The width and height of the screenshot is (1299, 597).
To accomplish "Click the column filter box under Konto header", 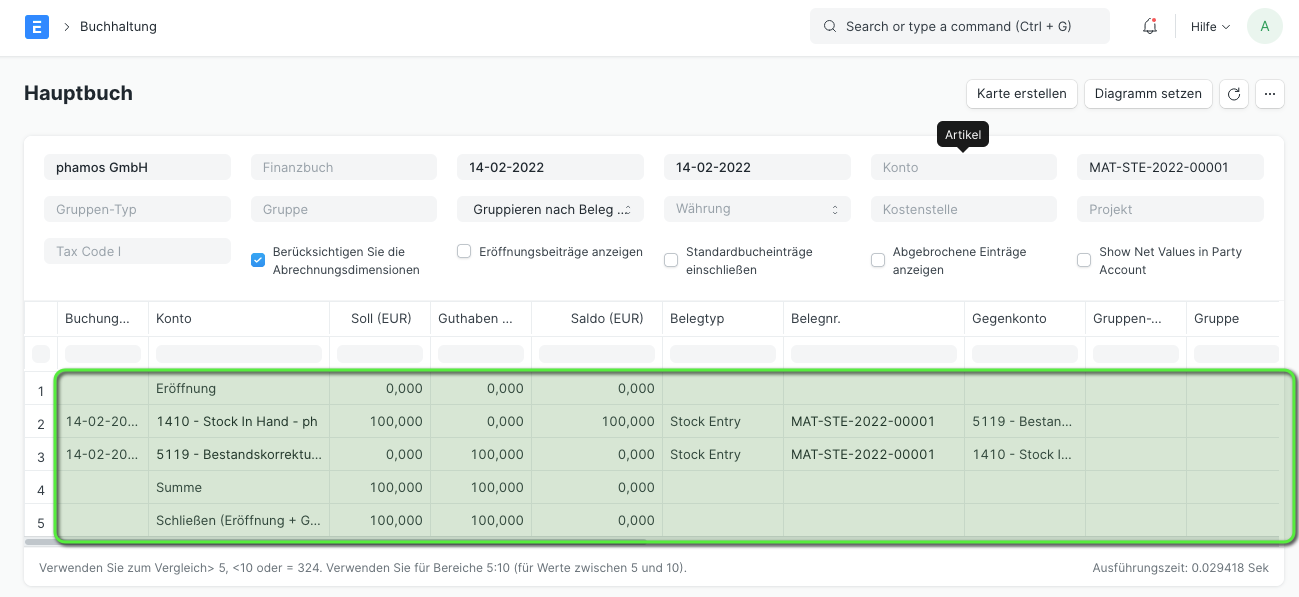I will [x=239, y=354].
